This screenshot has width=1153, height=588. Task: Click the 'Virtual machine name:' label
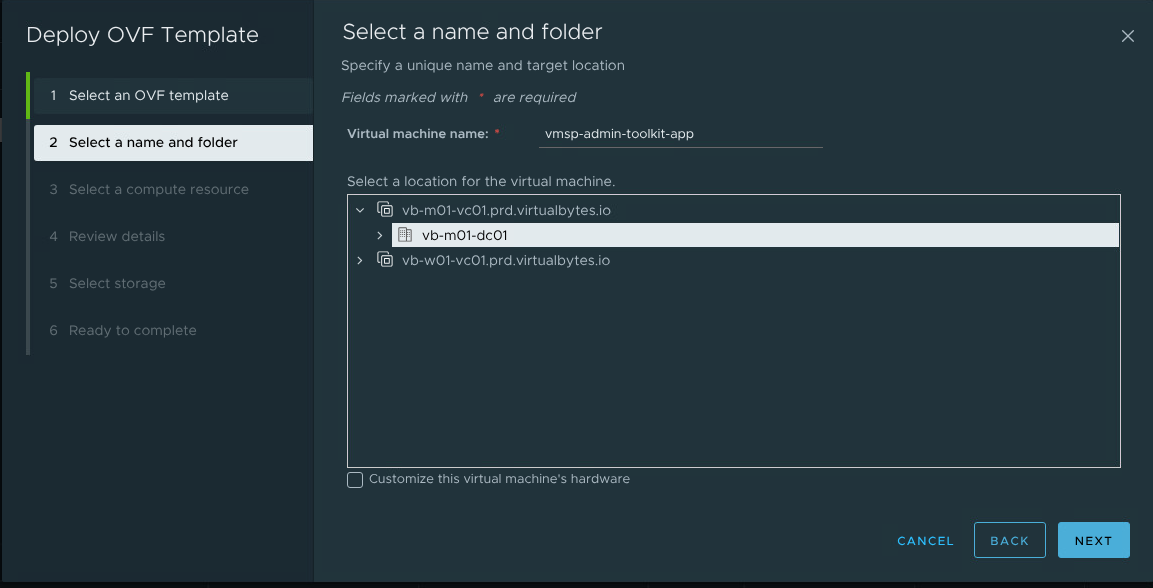[417, 134]
